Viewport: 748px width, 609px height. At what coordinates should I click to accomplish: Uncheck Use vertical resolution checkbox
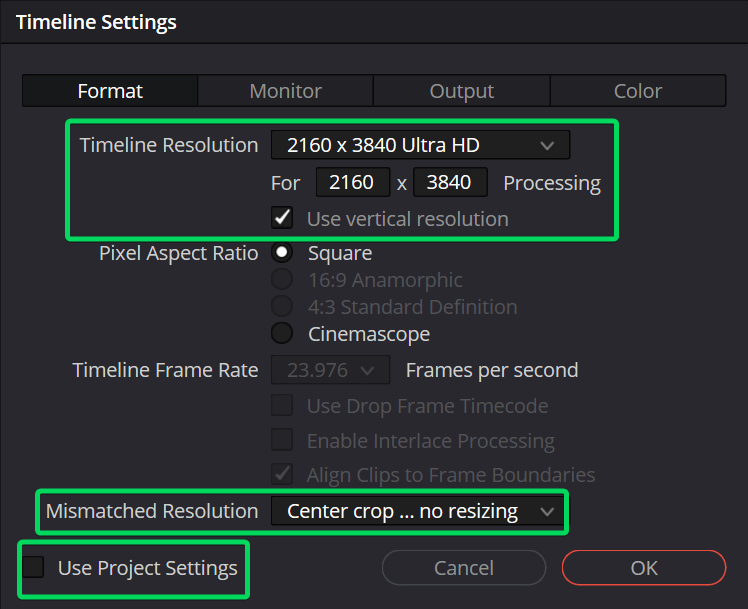(x=283, y=218)
